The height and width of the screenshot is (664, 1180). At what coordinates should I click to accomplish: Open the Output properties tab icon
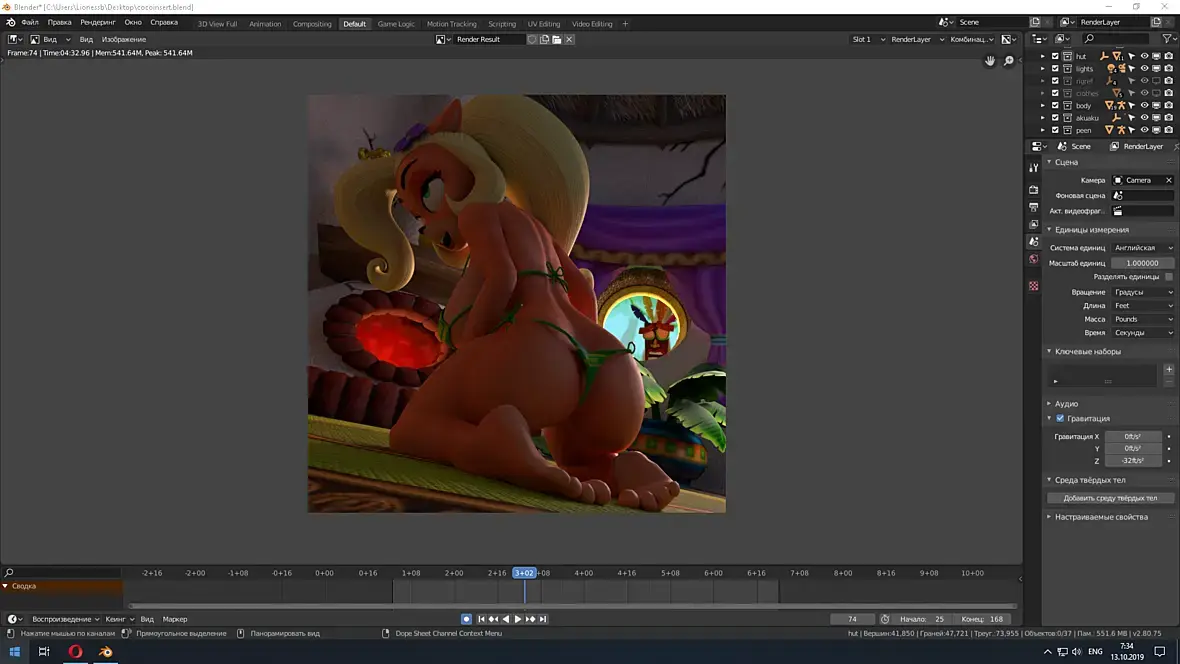tap(1033, 207)
